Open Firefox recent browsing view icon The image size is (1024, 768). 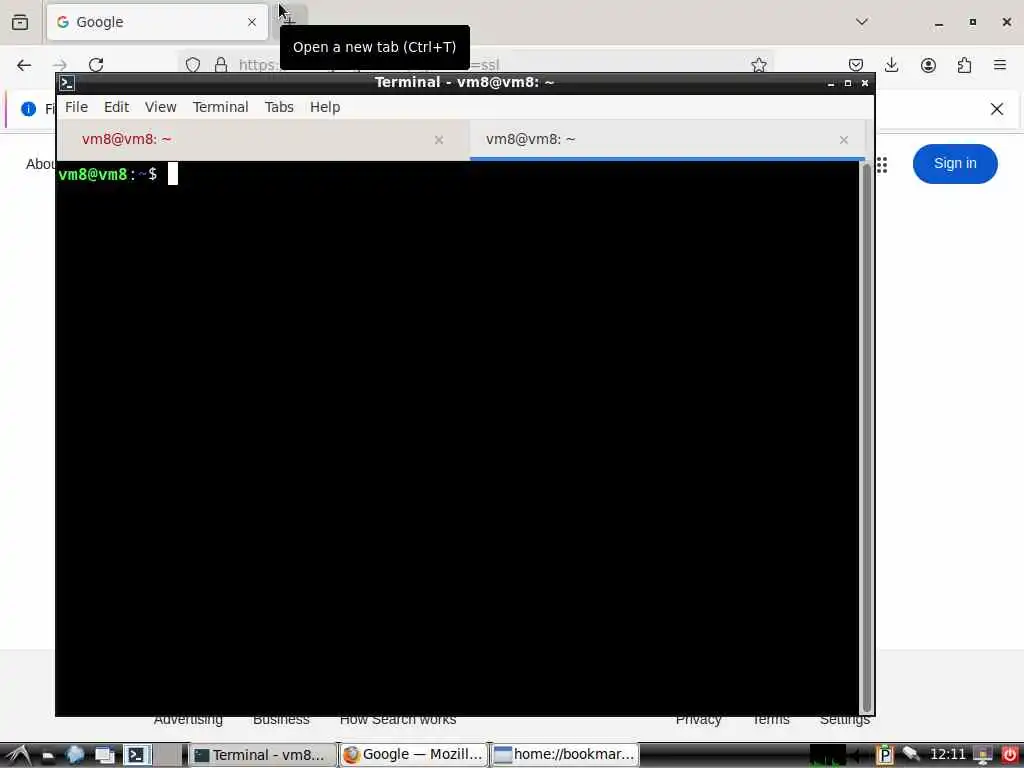pyautogui.click(x=20, y=22)
